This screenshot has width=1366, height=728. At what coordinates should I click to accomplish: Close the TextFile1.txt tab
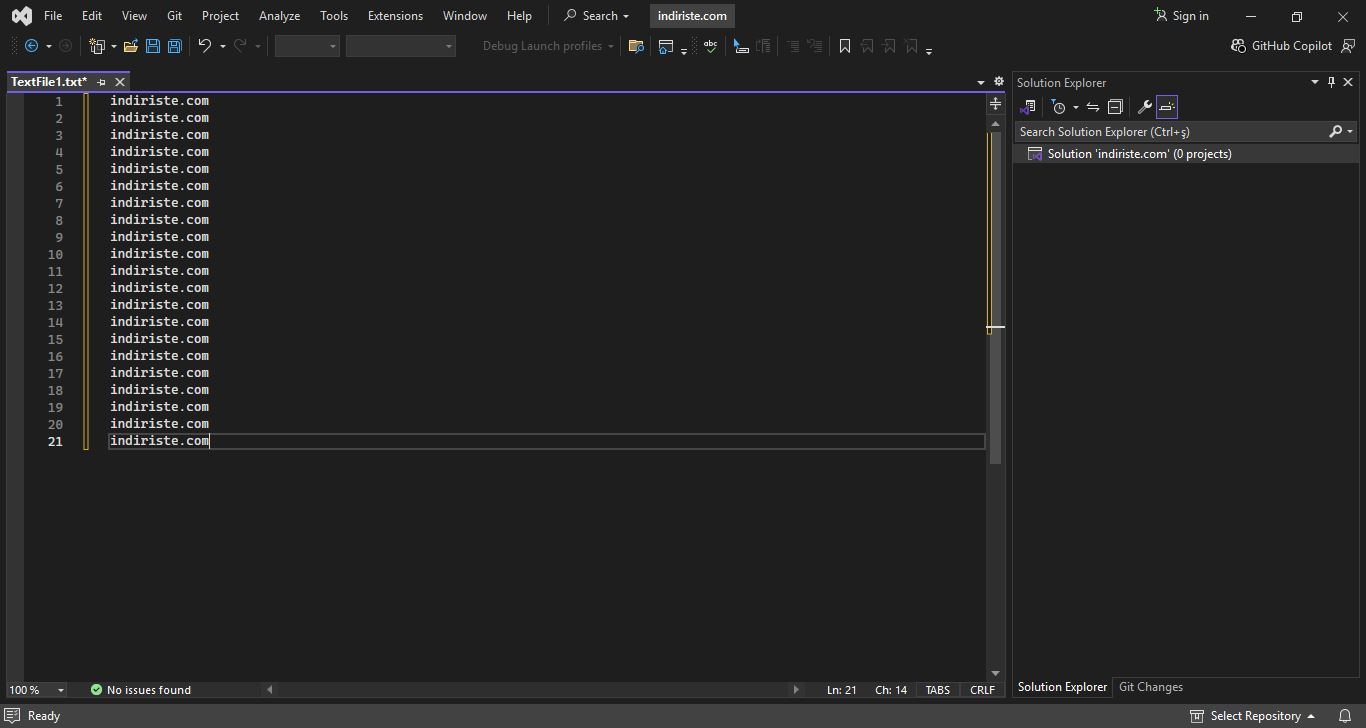(x=120, y=82)
